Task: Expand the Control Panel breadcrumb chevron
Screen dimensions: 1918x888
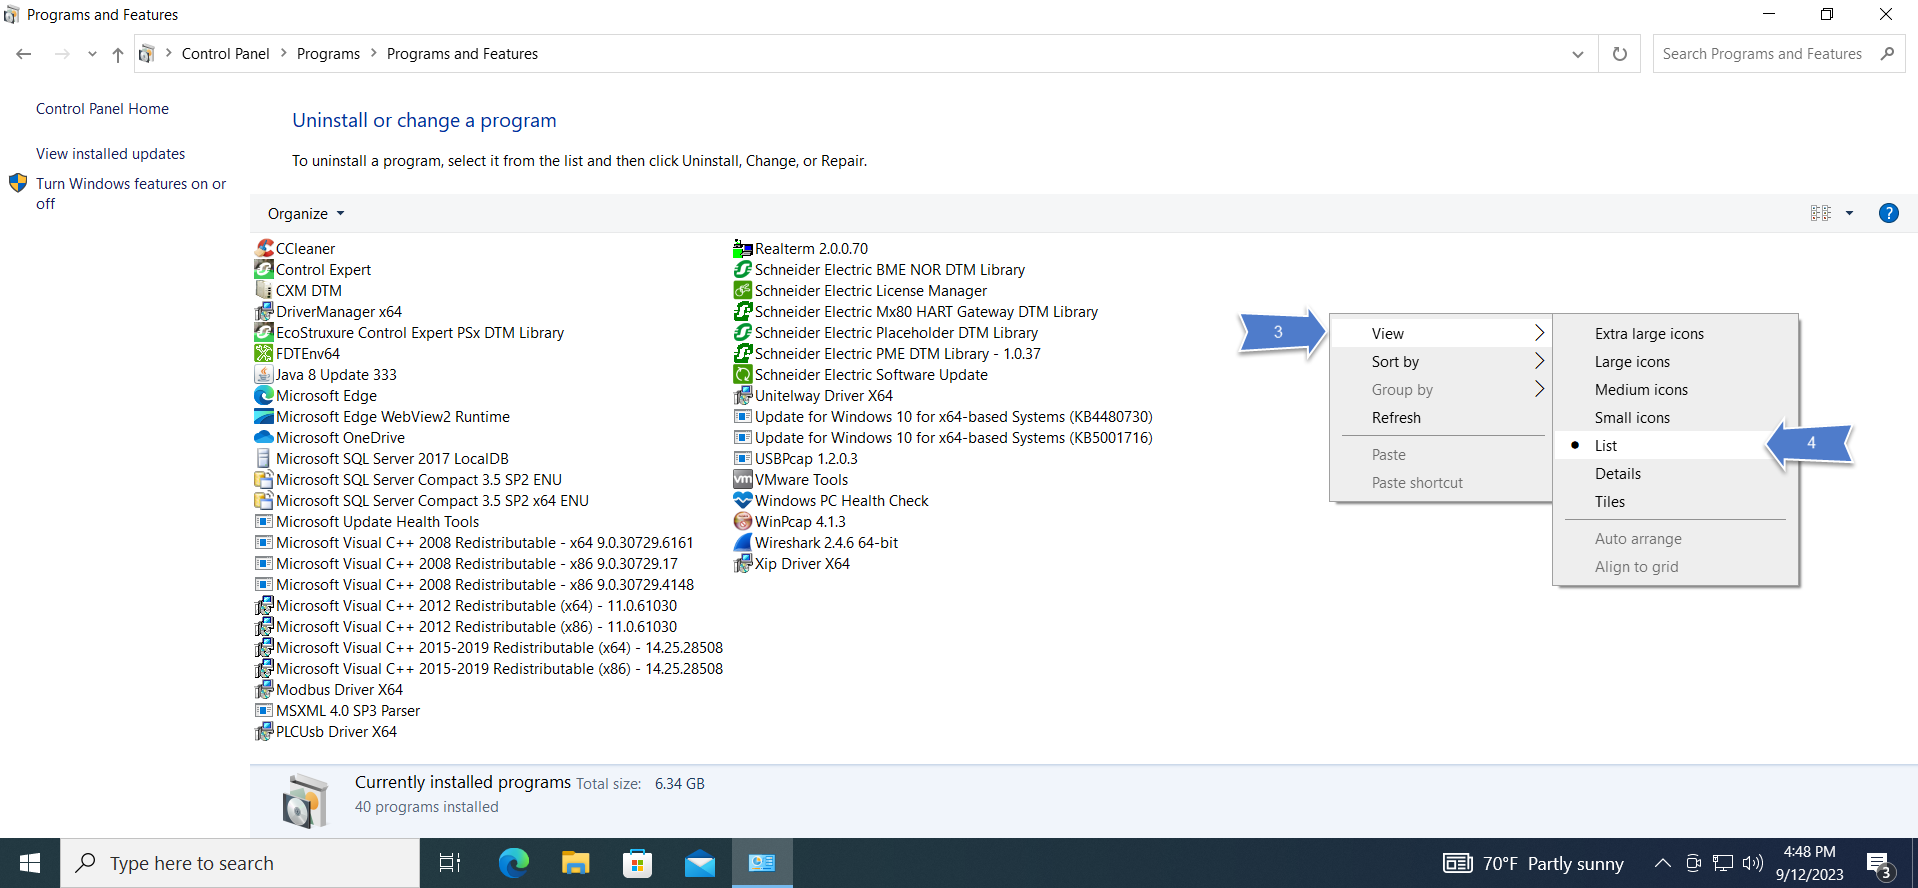Action: pyautogui.click(x=283, y=53)
